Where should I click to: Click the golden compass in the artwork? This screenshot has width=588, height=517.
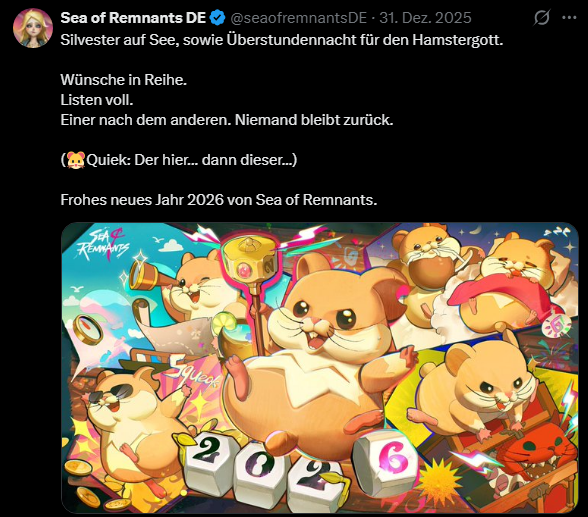87,330
